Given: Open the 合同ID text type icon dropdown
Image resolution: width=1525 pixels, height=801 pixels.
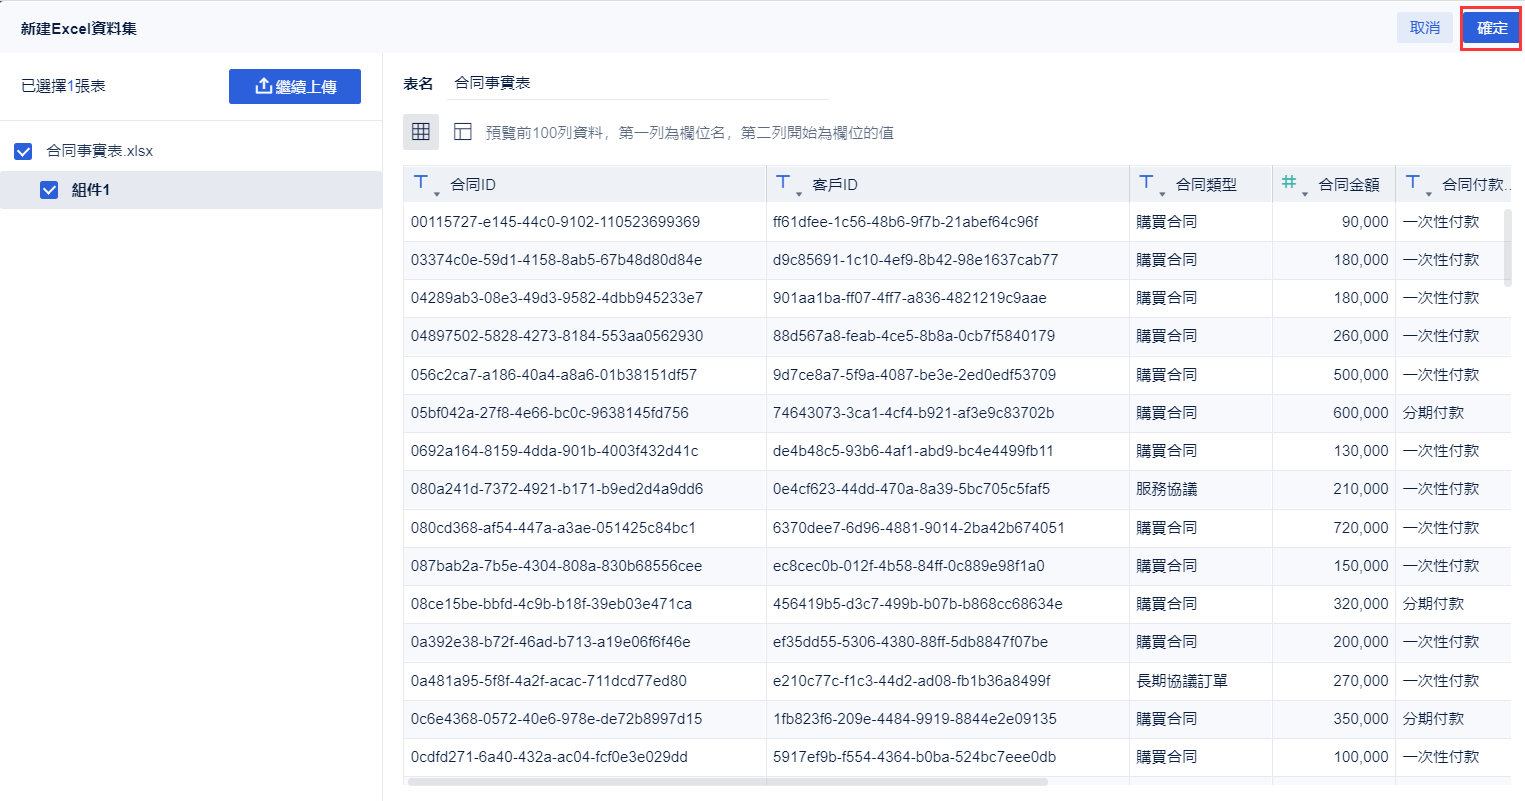Looking at the screenshot, I should tap(425, 184).
